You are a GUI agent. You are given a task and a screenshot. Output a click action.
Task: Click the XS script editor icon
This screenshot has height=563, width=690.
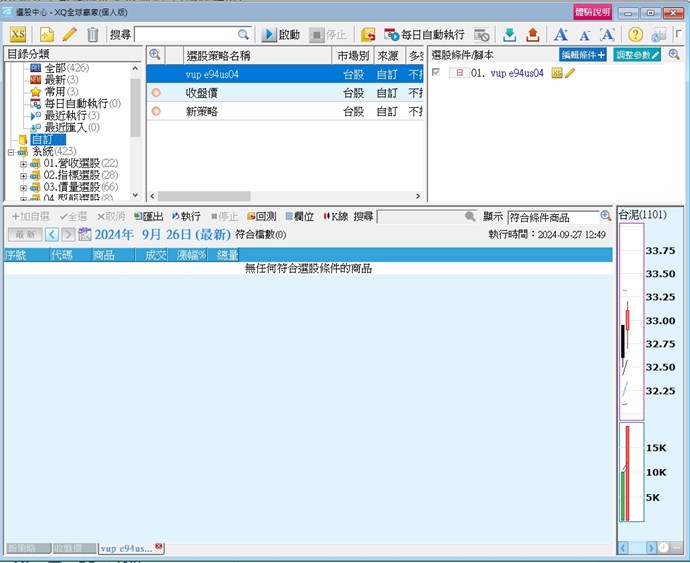pos(17,34)
